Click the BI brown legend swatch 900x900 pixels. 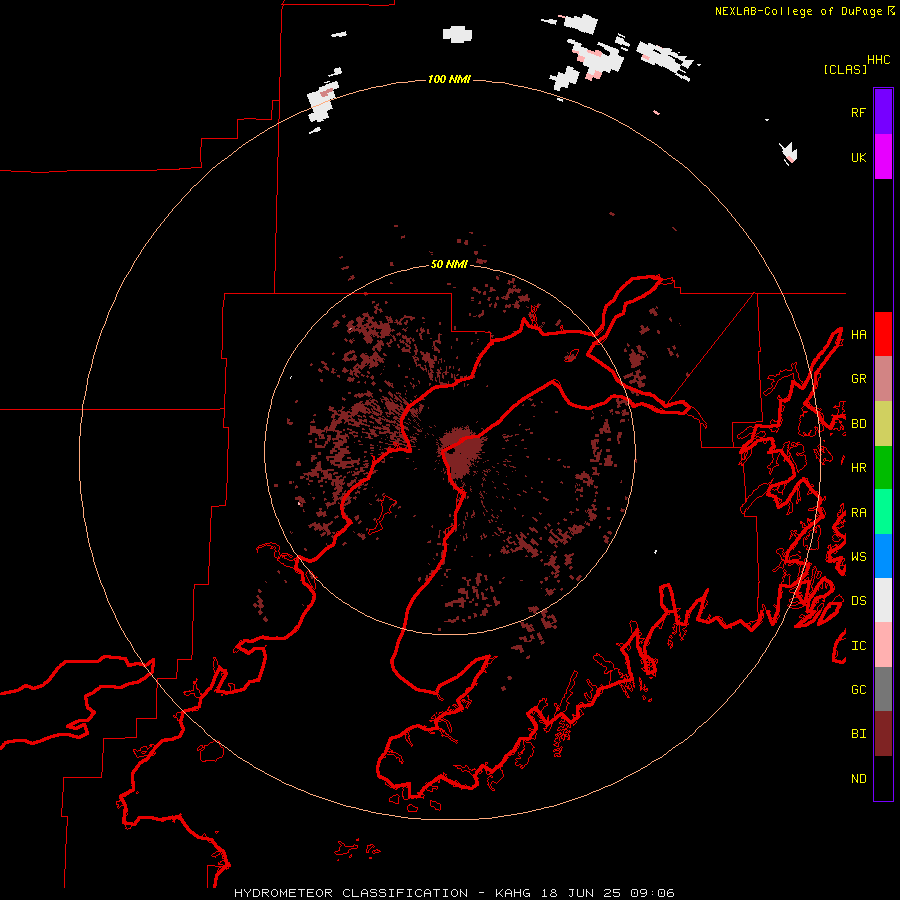point(883,734)
